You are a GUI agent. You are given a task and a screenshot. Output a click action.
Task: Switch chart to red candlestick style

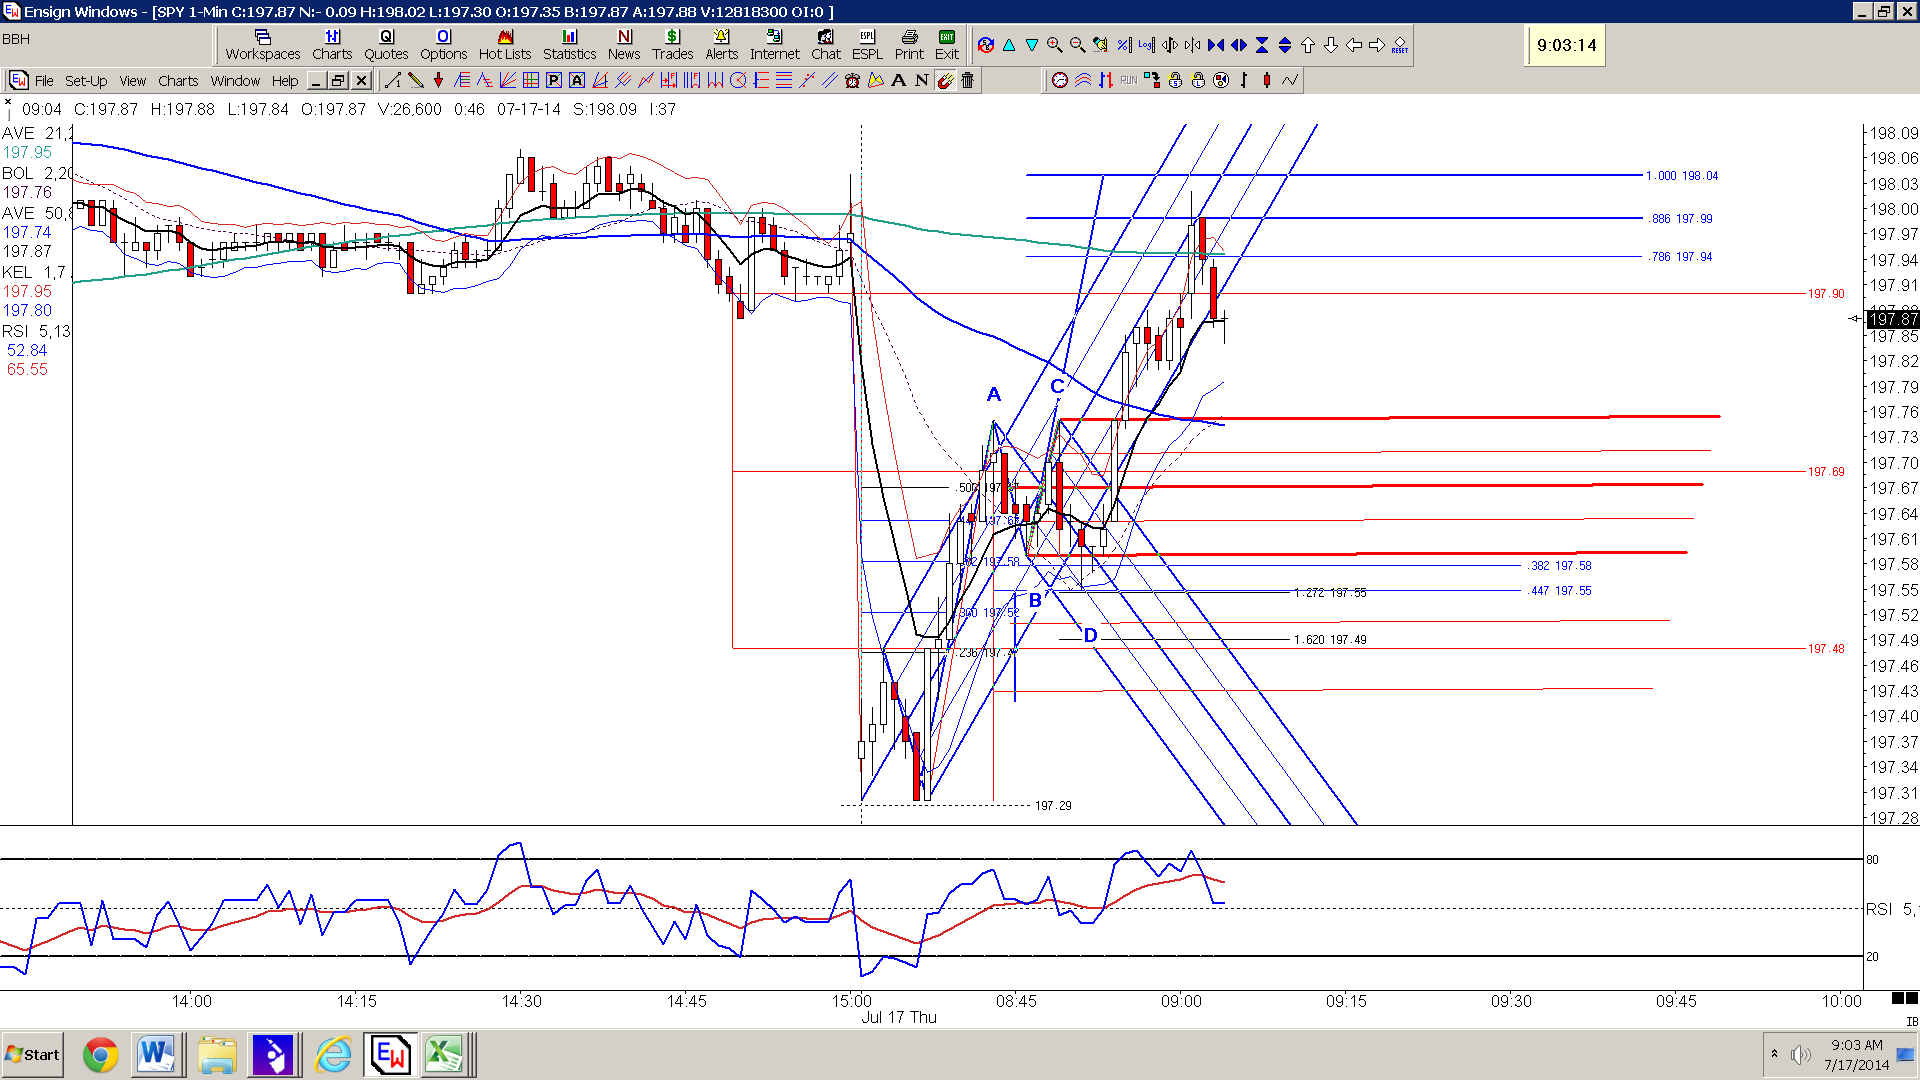pos(1267,80)
